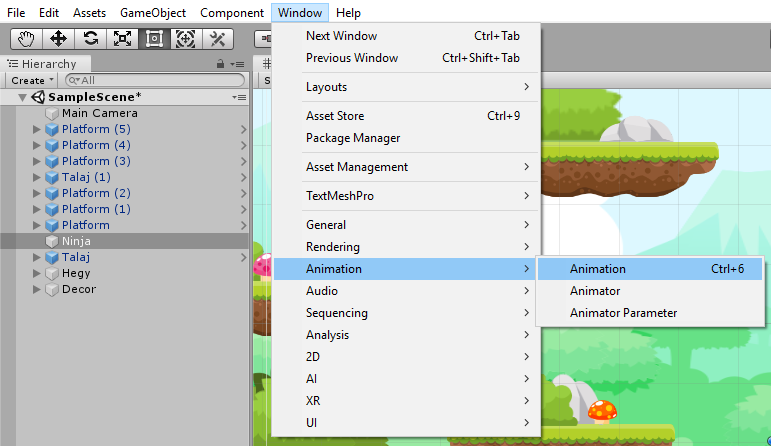Toggle the Hierarchy panel lock icon
This screenshot has height=446, width=771.
[x=220, y=64]
